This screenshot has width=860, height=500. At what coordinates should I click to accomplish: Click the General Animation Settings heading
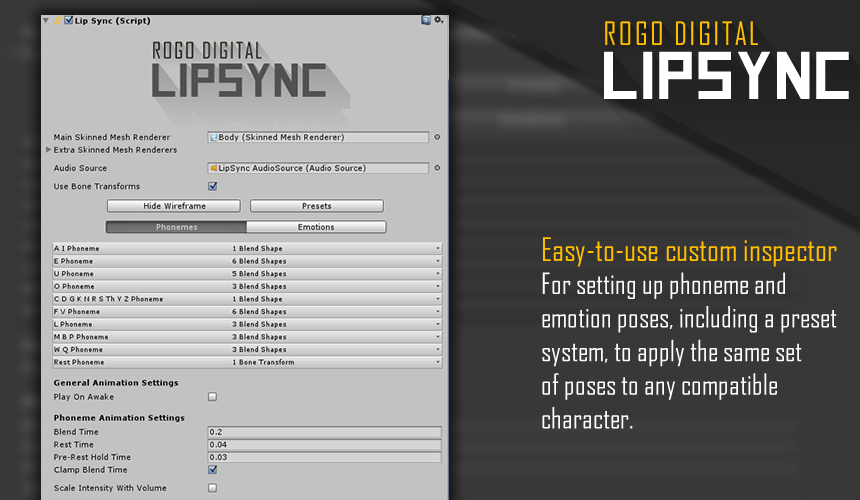pos(116,383)
